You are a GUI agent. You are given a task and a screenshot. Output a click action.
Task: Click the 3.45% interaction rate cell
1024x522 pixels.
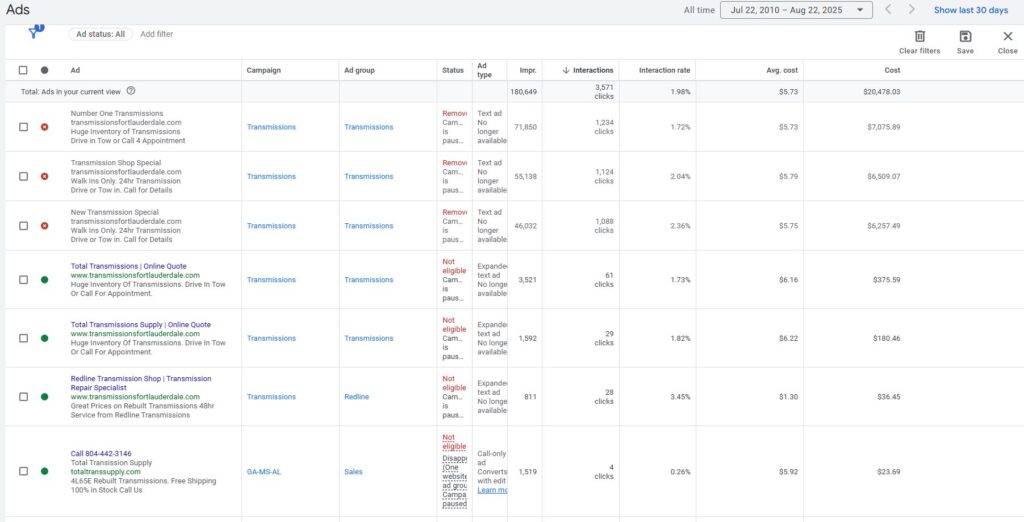click(x=680, y=397)
